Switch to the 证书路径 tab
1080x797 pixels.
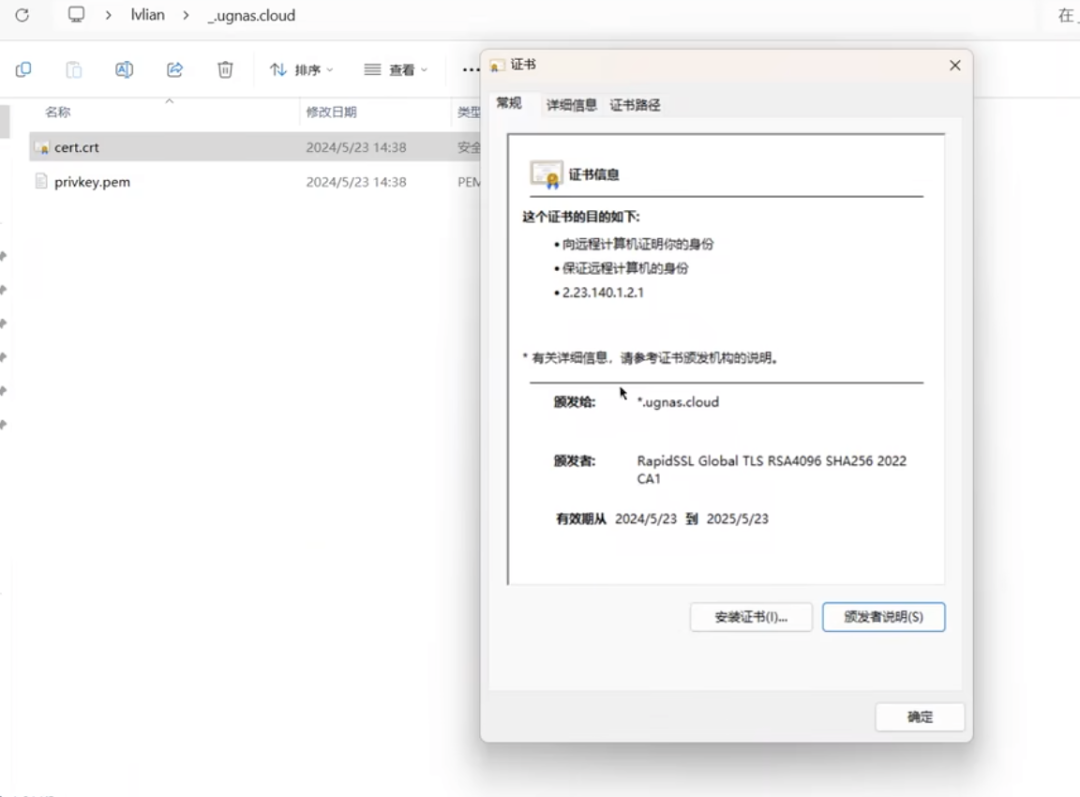click(635, 105)
